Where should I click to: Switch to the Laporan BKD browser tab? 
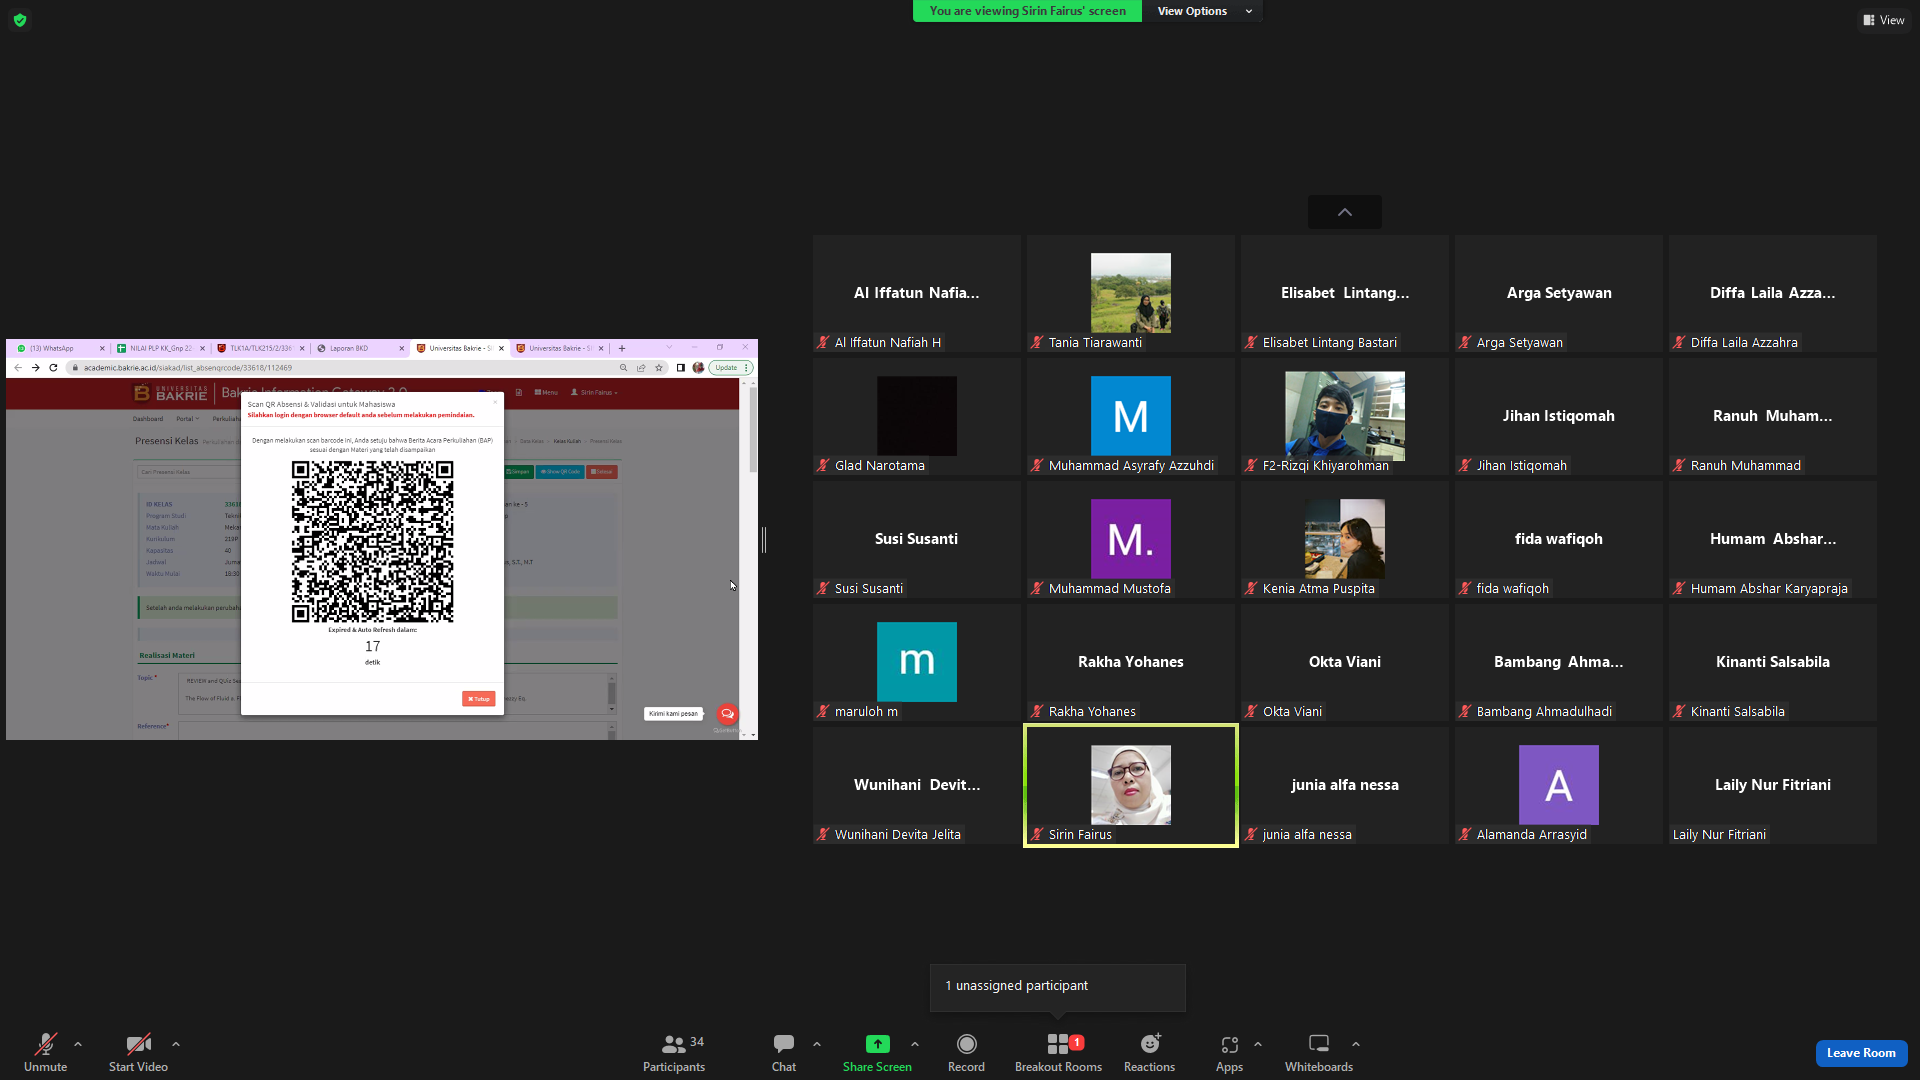(x=360, y=349)
